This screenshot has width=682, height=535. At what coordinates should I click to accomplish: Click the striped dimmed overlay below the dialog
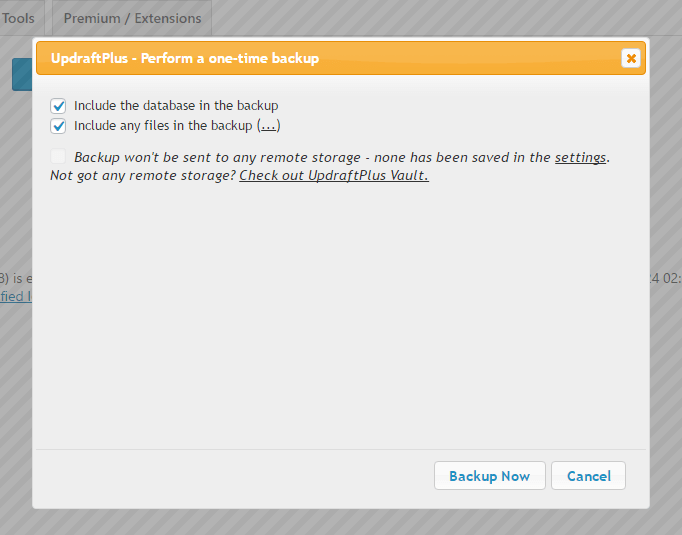pos(341,522)
